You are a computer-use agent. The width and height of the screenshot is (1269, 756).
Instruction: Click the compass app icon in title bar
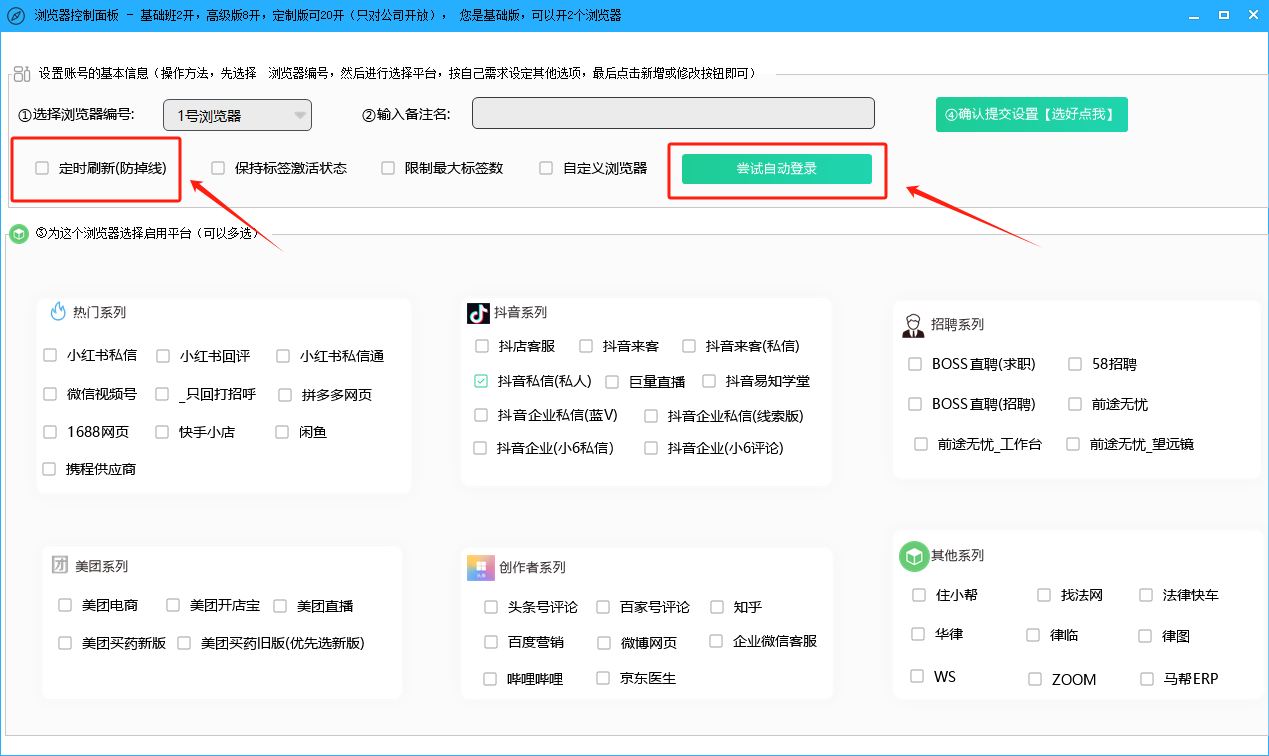pos(15,15)
